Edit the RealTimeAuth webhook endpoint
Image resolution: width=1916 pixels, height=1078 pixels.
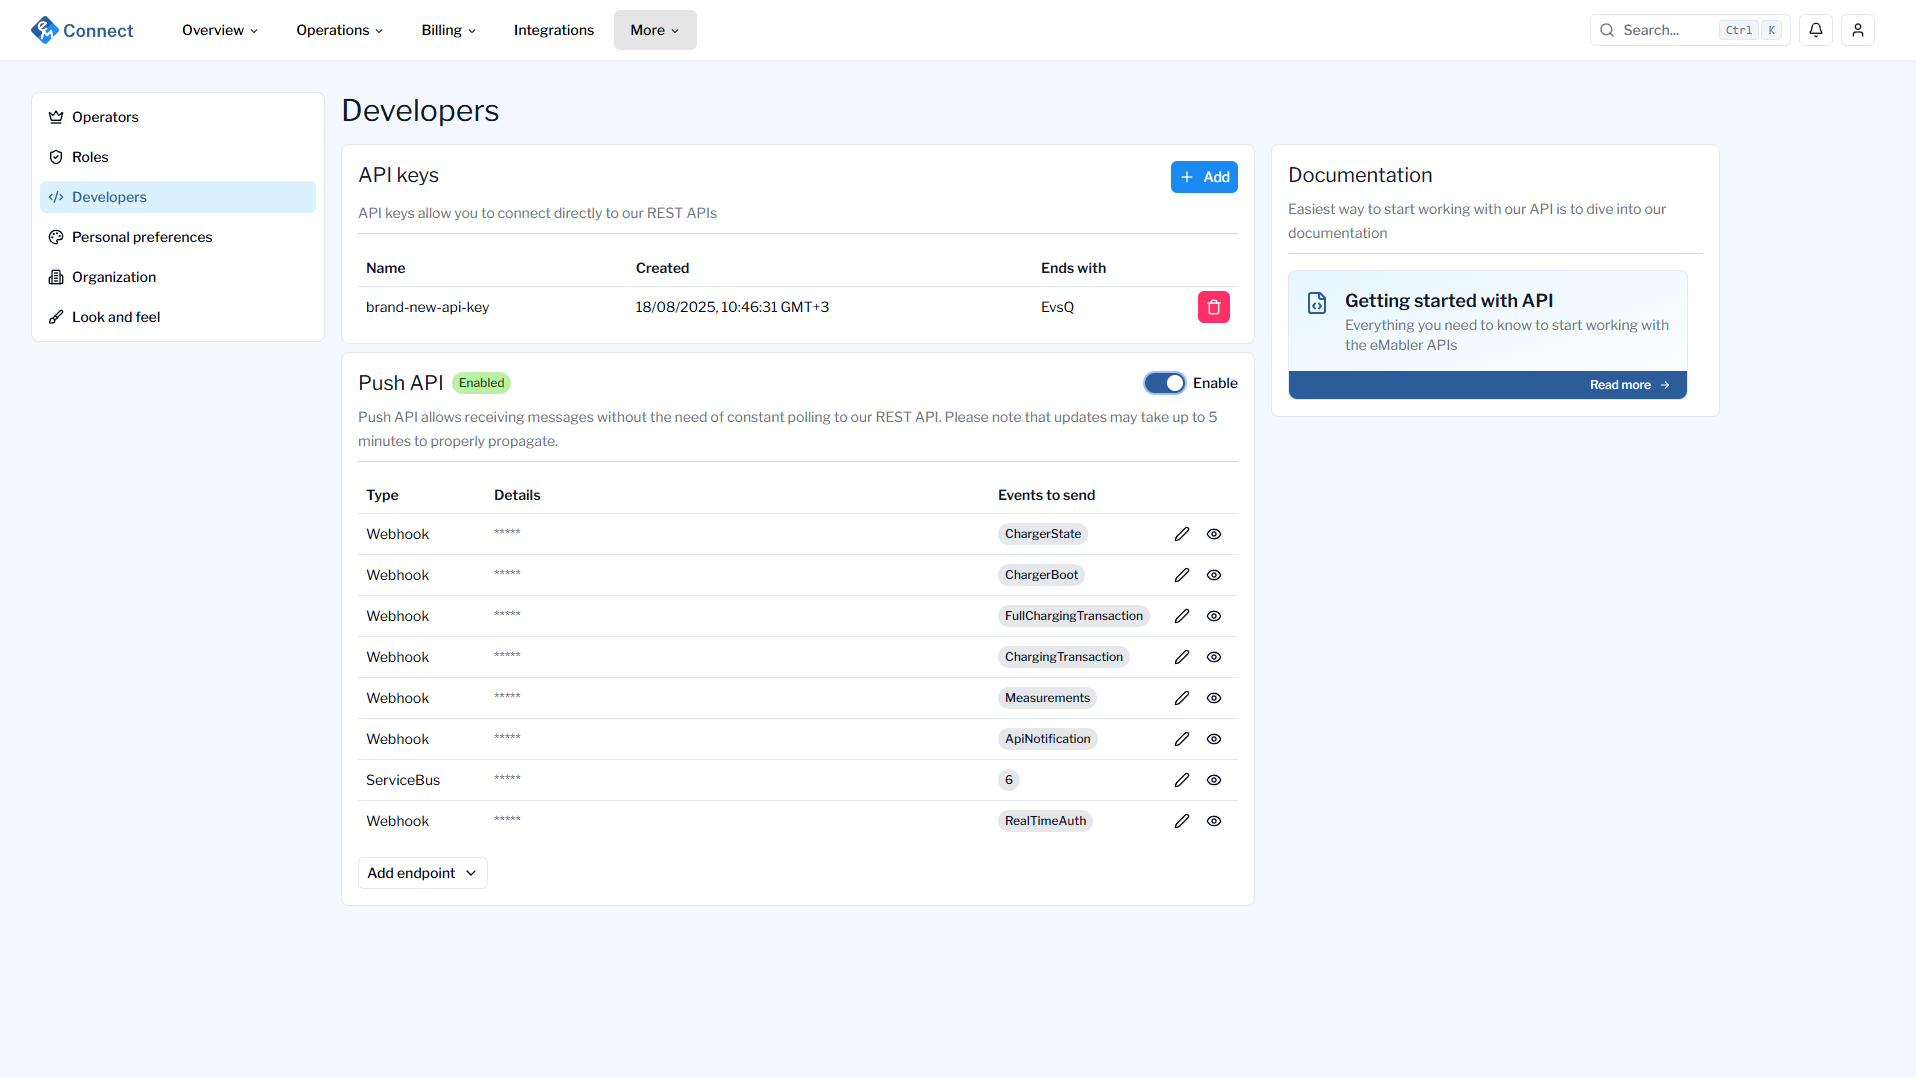1181,821
